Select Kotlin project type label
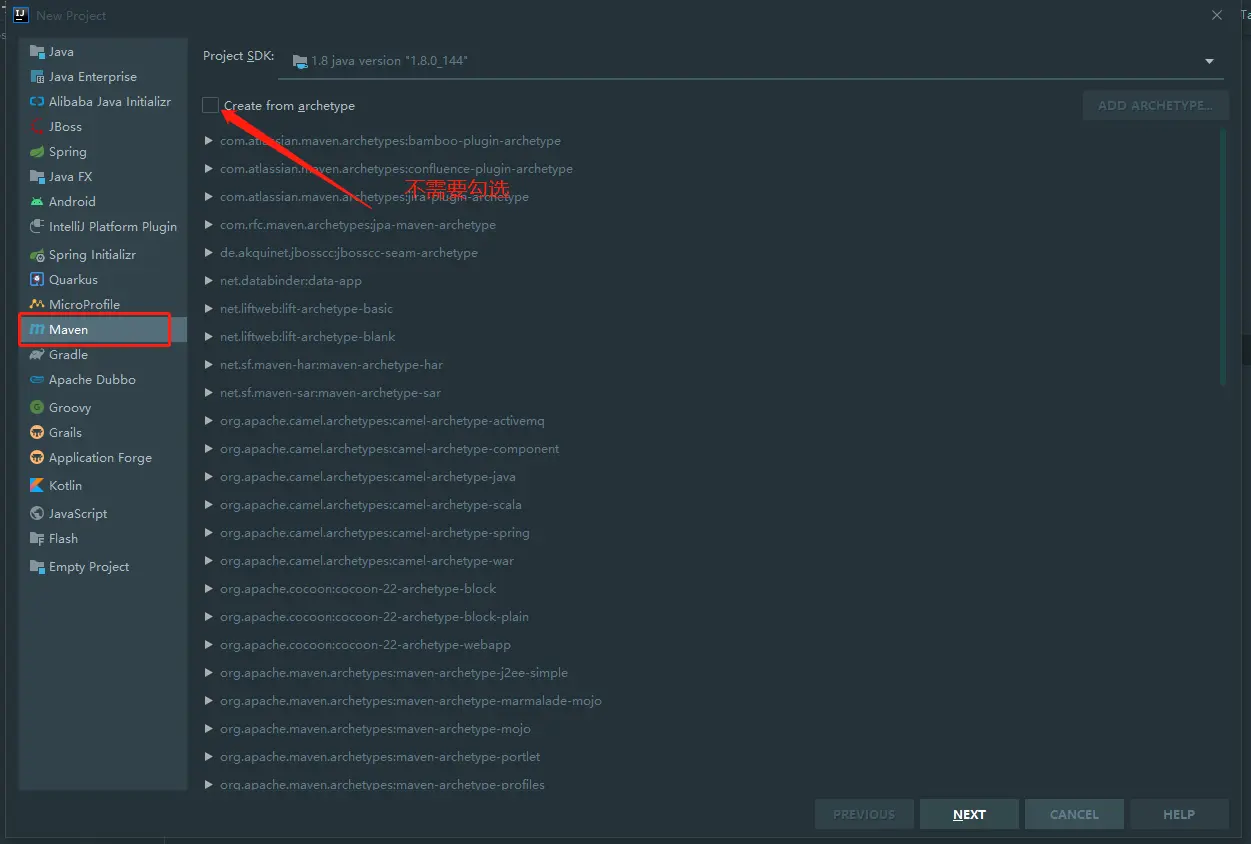Screen dimensions: 1251x844 65,486
